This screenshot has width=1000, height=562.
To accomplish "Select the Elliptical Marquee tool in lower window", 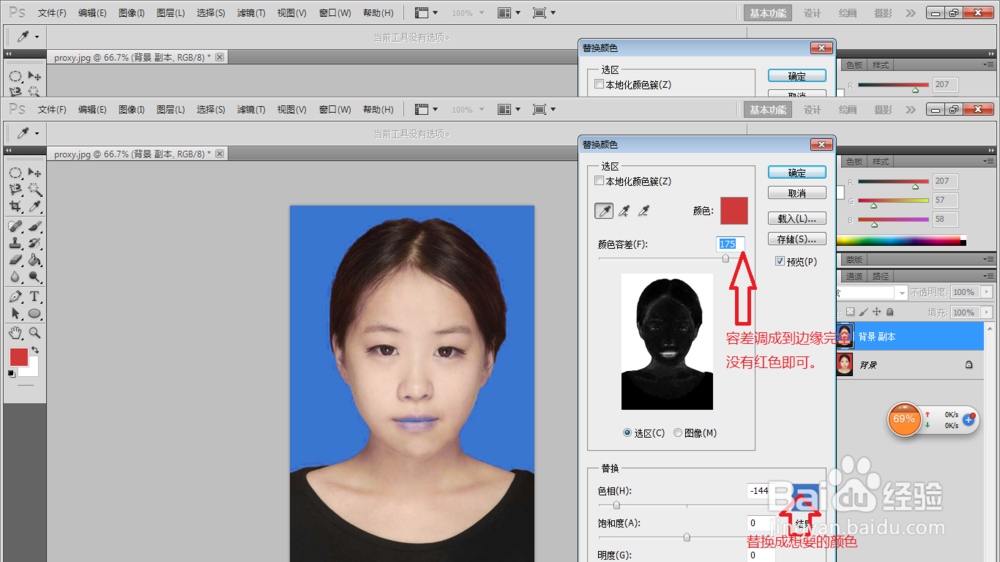I will click(15, 173).
